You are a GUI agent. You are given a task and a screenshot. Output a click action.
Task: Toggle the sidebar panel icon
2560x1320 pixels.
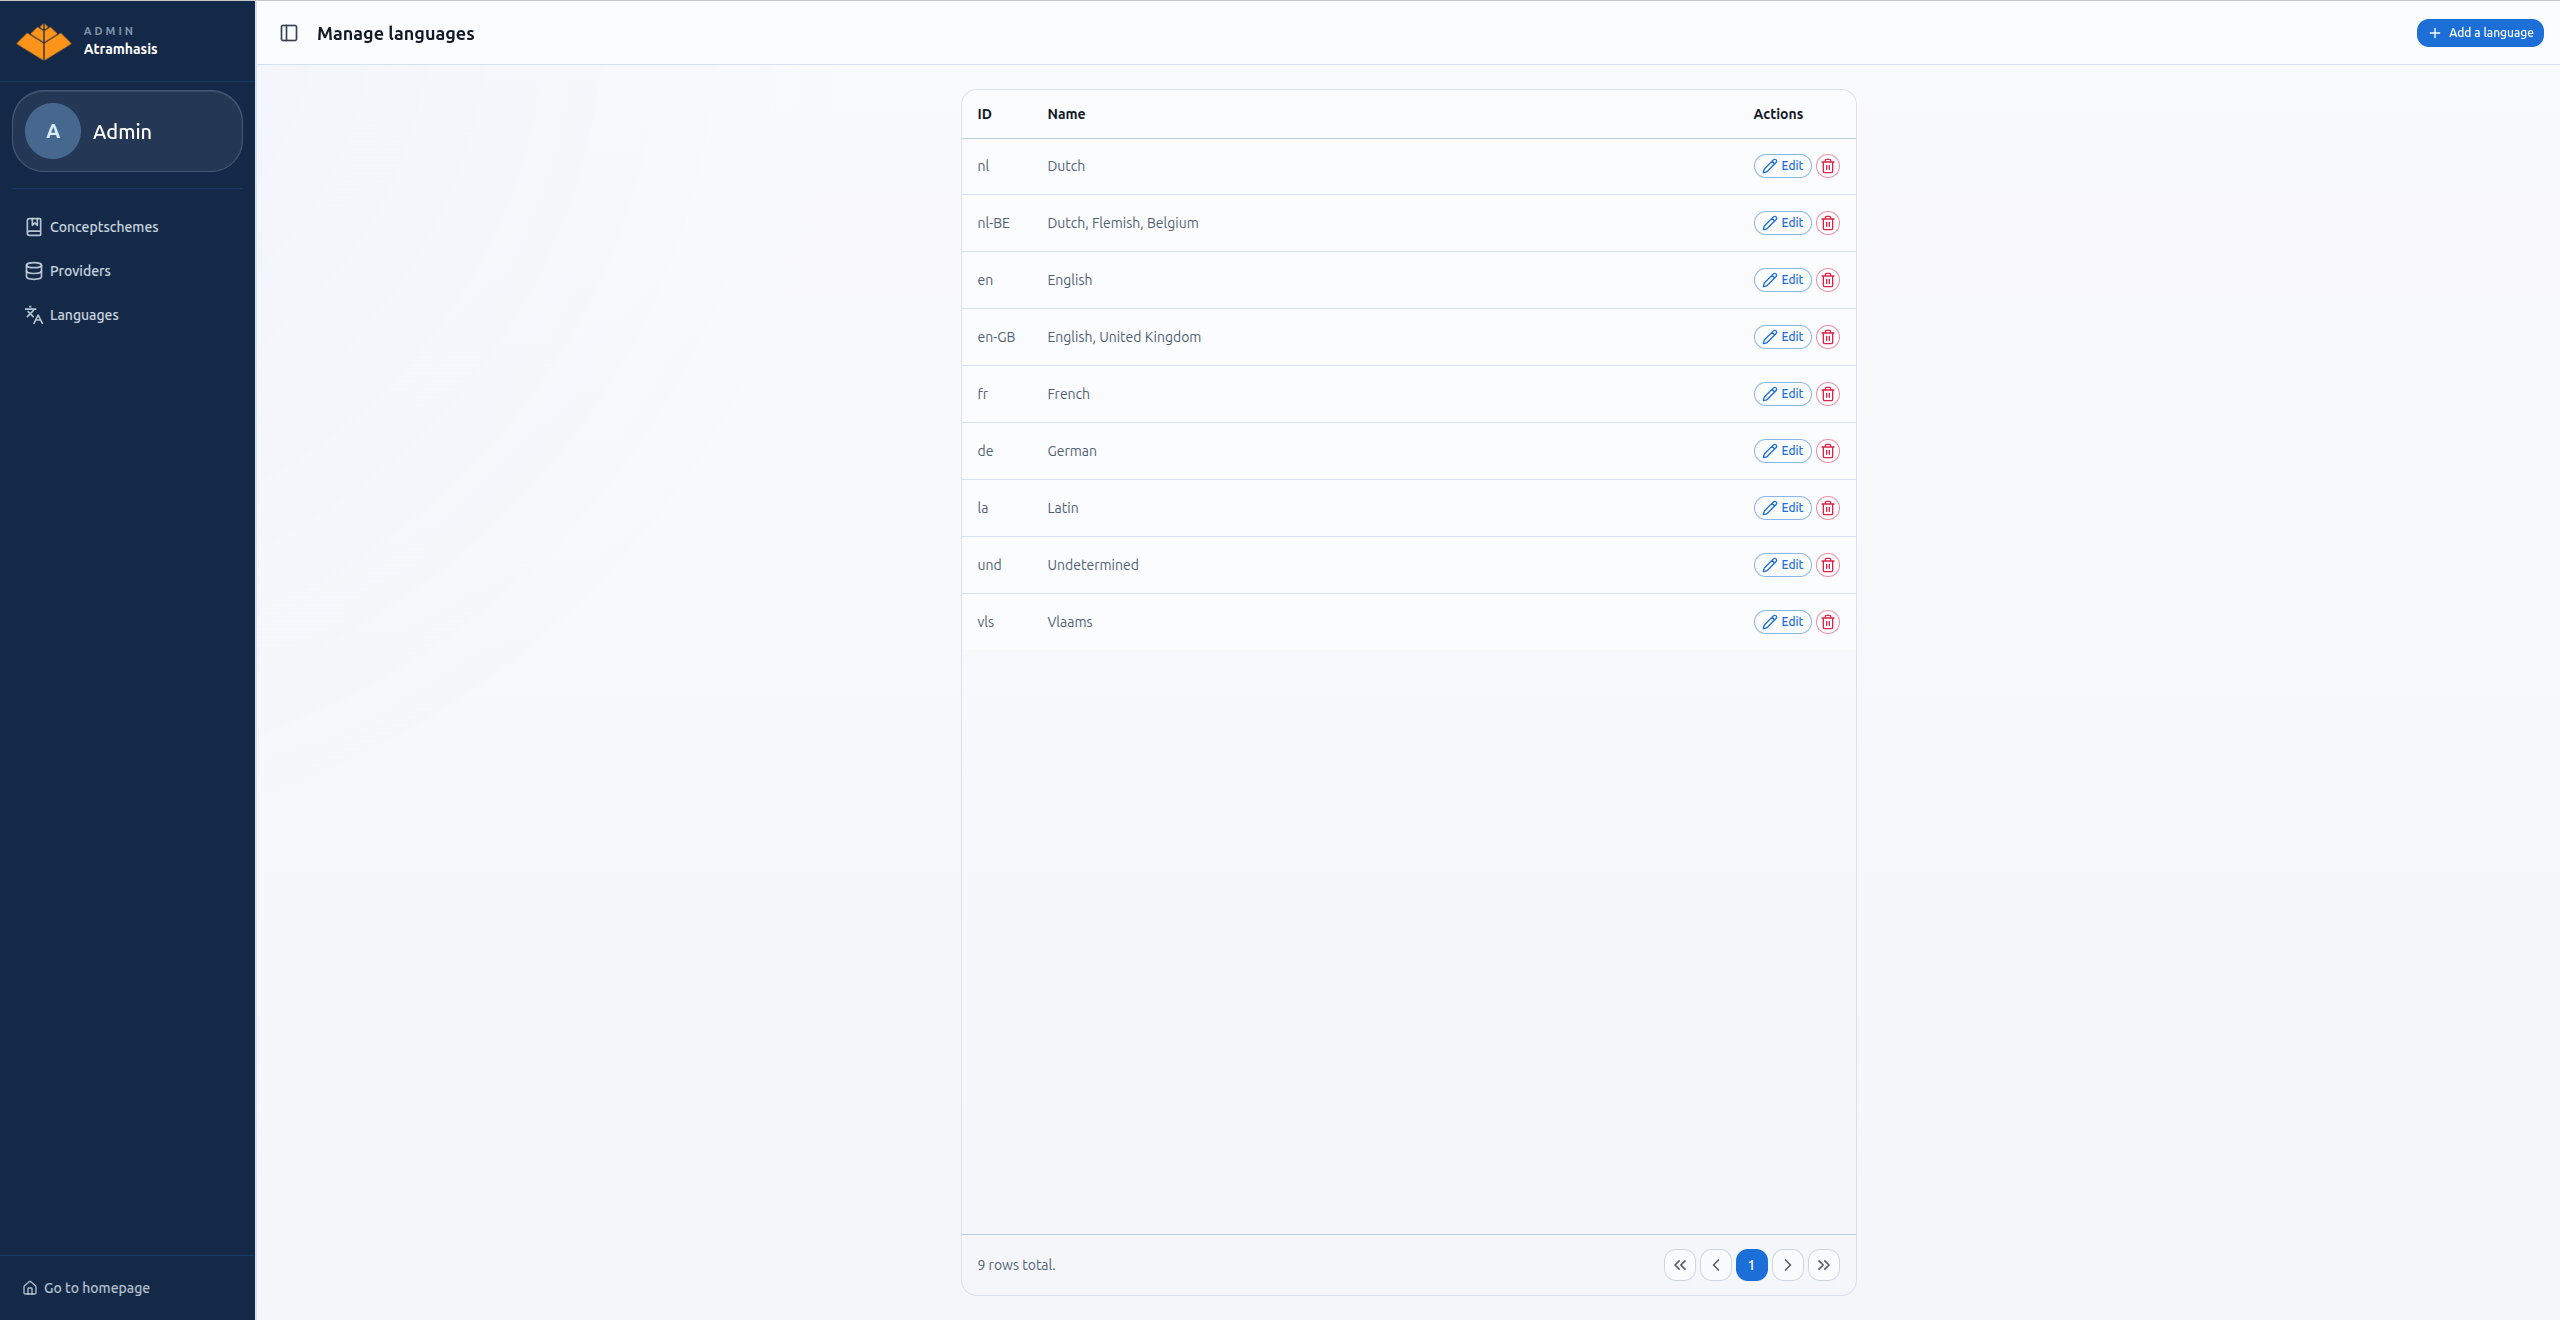(x=289, y=33)
